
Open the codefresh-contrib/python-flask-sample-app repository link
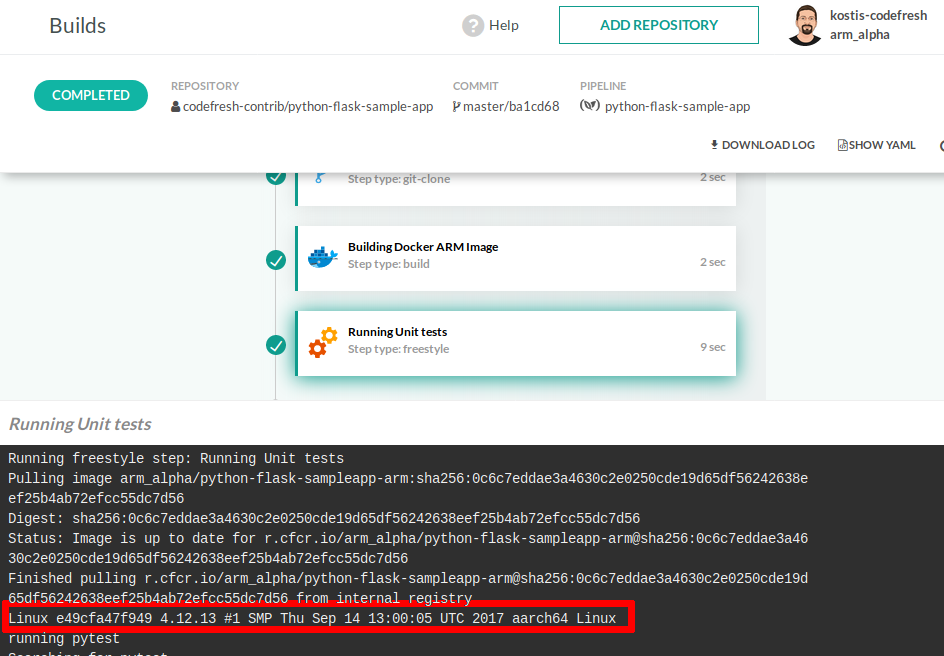pyautogui.click(x=307, y=106)
